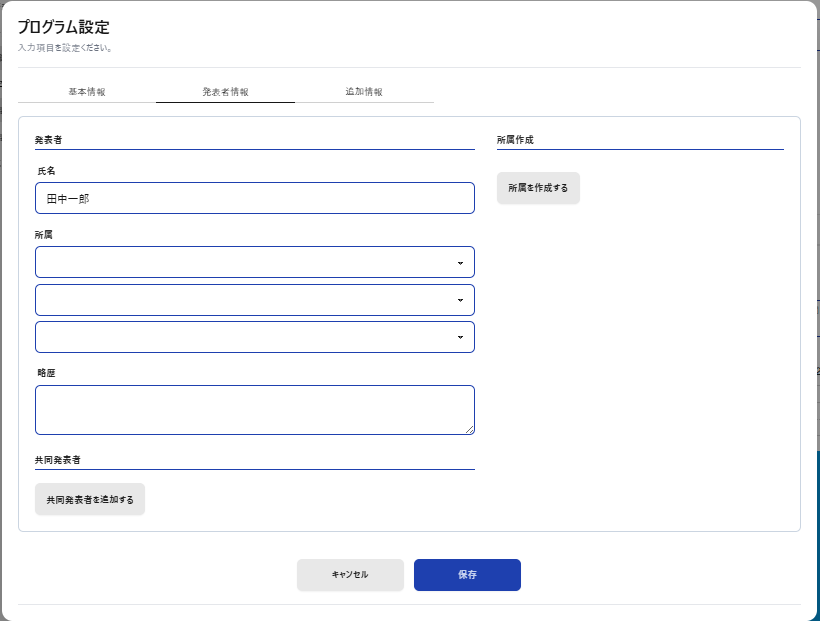Click the 所属 label above the dropdowns
This screenshot has height=621, width=820.
[44, 234]
